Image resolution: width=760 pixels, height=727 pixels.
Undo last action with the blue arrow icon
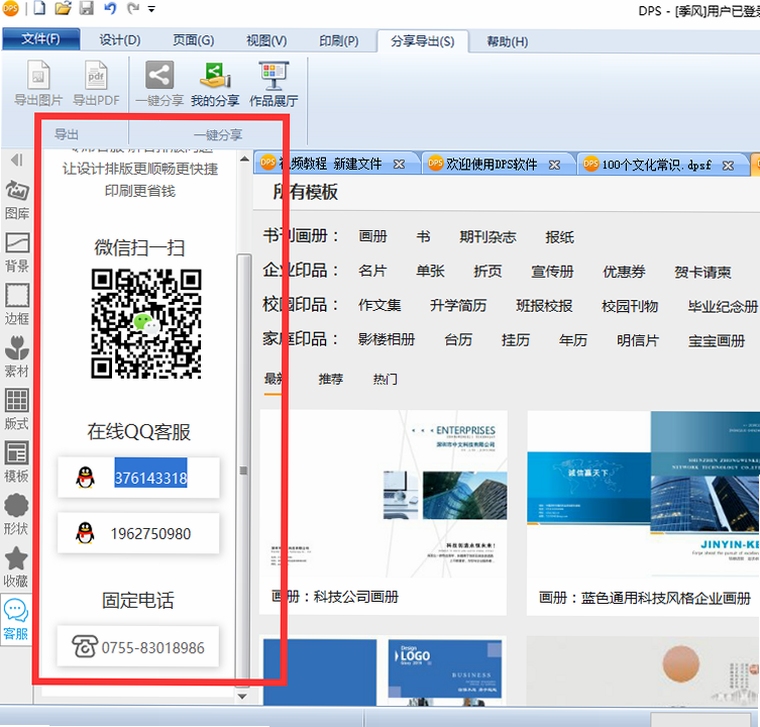point(110,8)
